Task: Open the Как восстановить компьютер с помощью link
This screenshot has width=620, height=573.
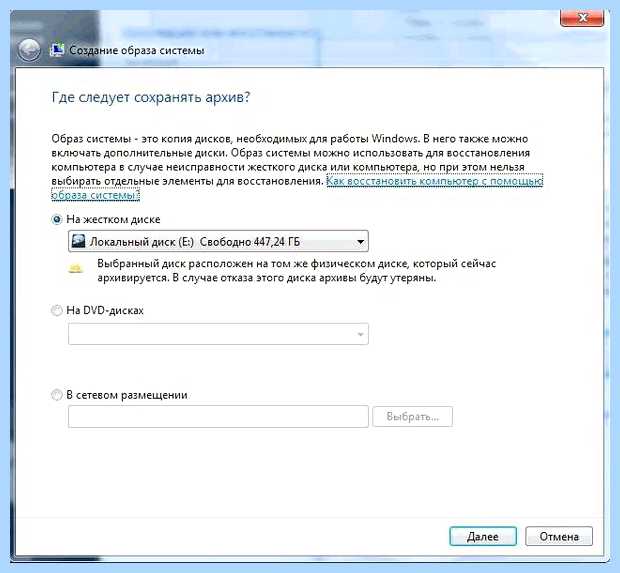Action: click(x=434, y=181)
